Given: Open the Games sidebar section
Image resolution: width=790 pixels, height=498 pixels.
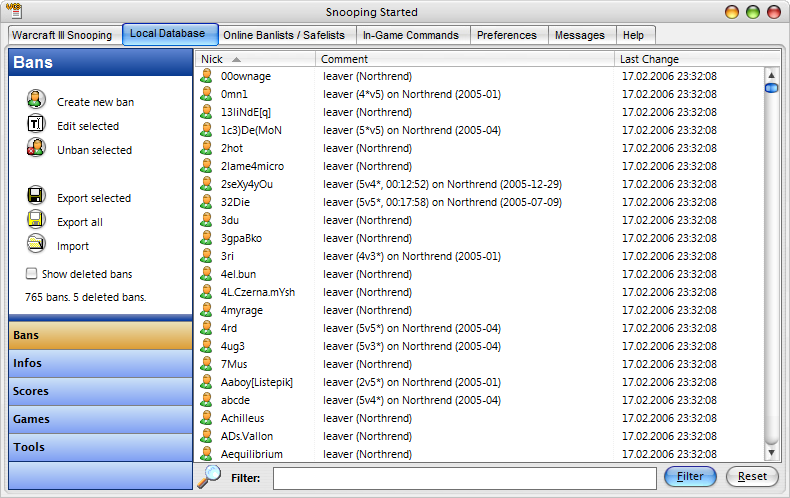Looking at the screenshot, I should click(x=100, y=419).
